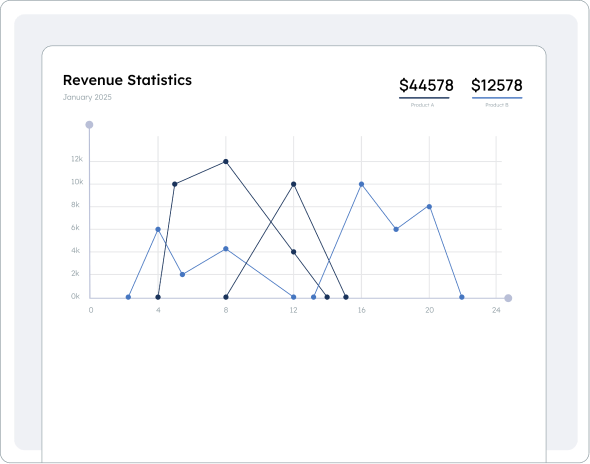The height and width of the screenshot is (464, 590).
Task: Click the round handle ending the x-axis
Action: tap(508, 298)
